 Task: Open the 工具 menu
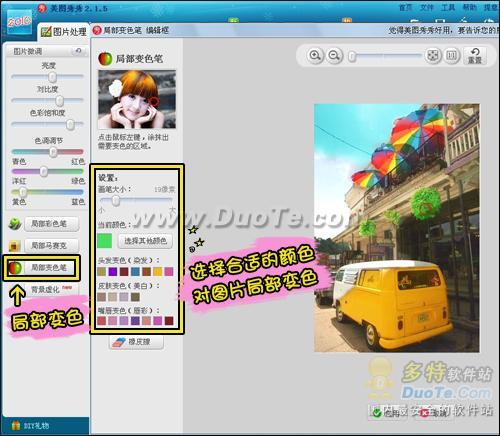(448, 7)
